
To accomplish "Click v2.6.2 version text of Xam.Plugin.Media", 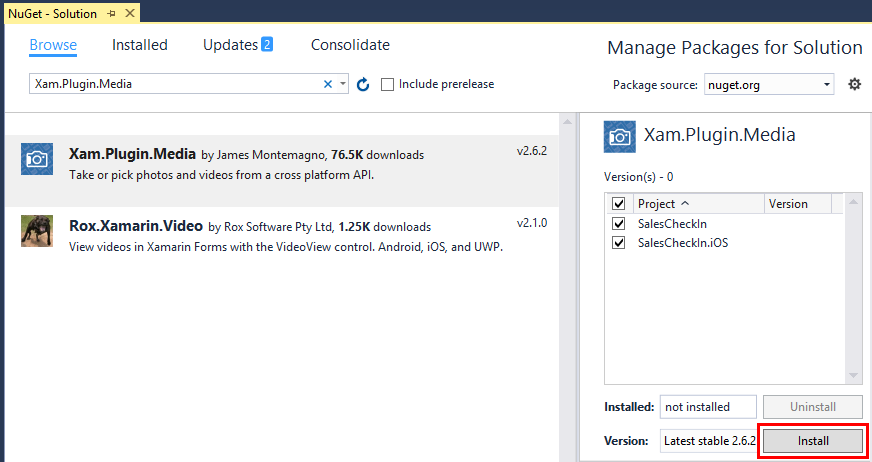I will click(x=532, y=151).
